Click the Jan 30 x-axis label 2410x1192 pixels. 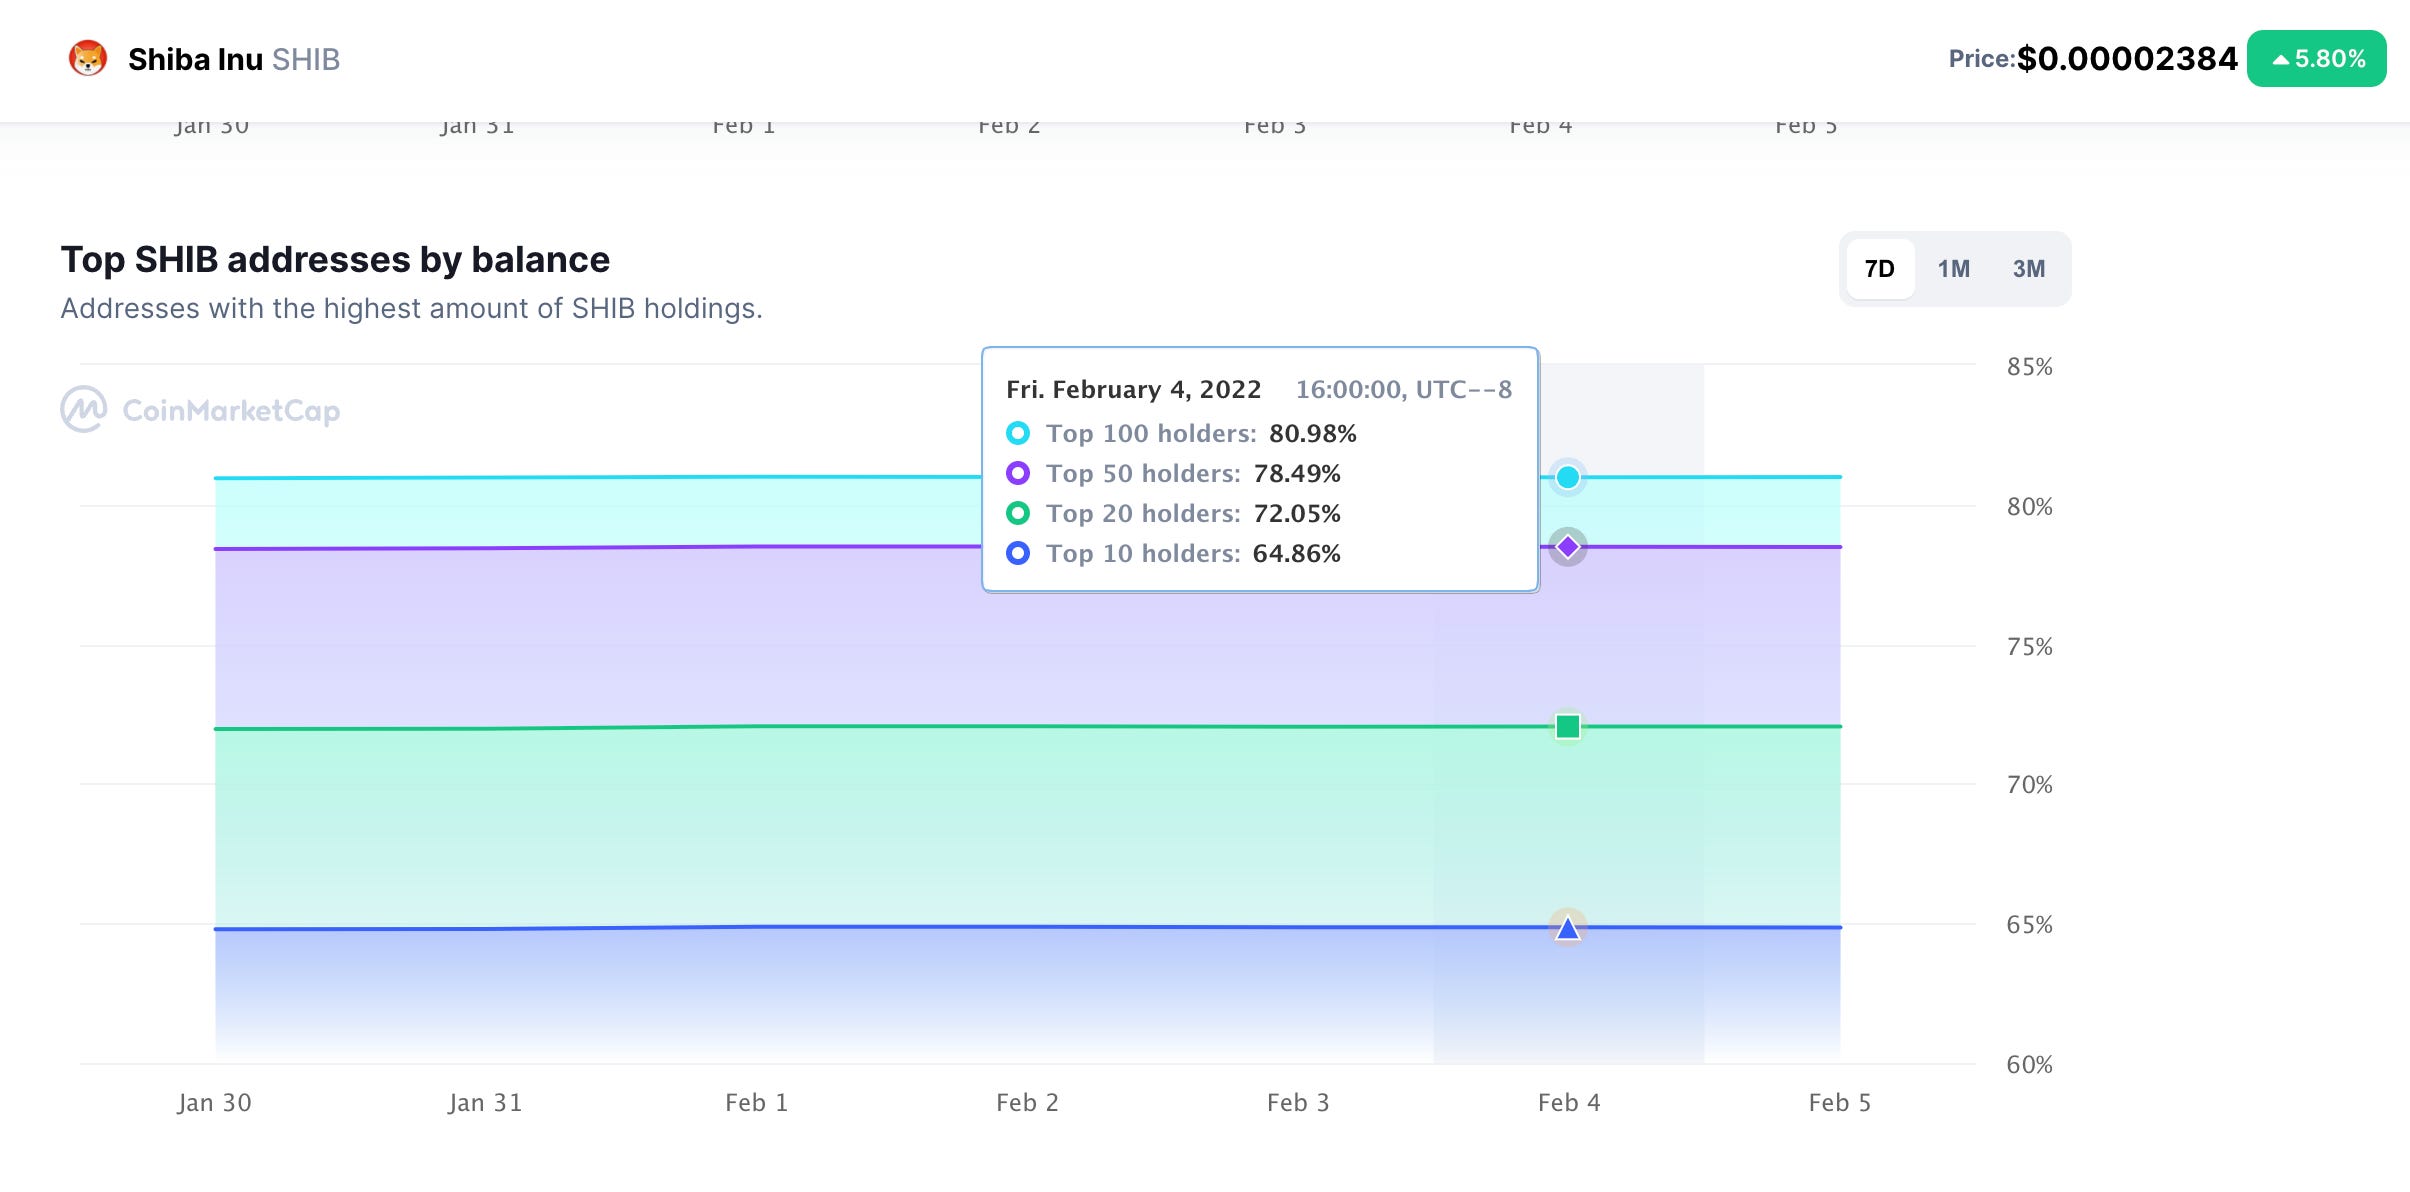214,1102
